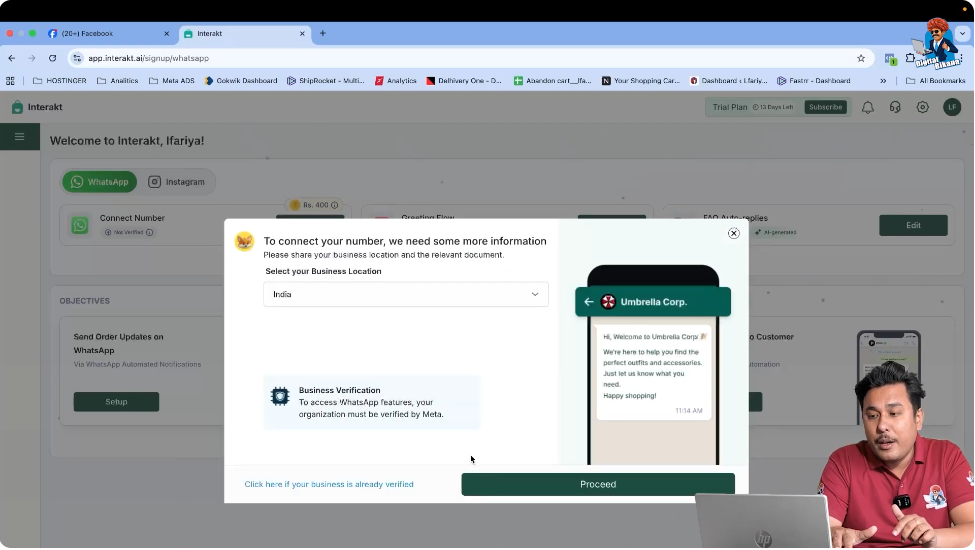
Task: Go back in browser history
Action: 12,58
